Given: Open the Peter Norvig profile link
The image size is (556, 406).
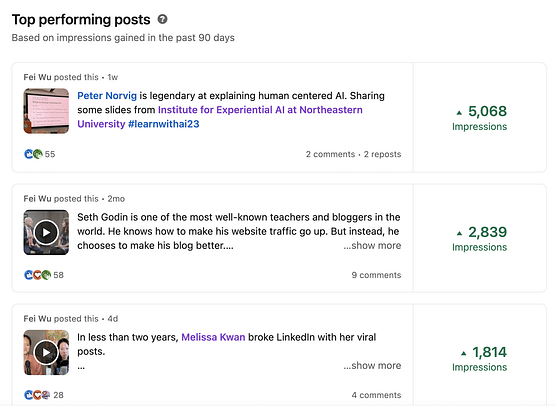Looking at the screenshot, I should click(x=107, y=96).
